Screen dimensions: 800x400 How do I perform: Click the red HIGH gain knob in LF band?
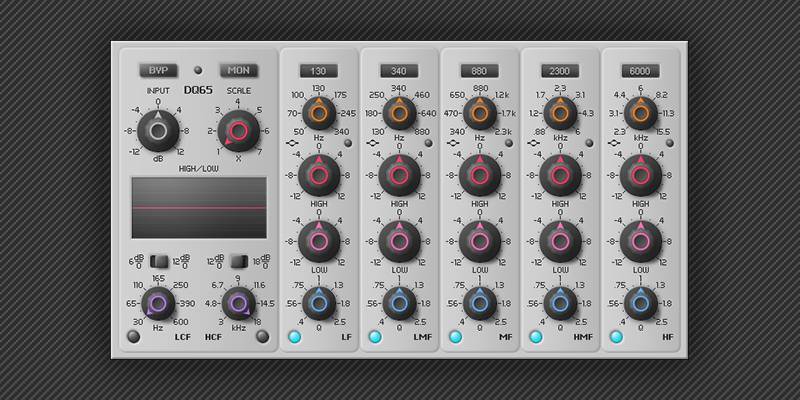(319, 175)
